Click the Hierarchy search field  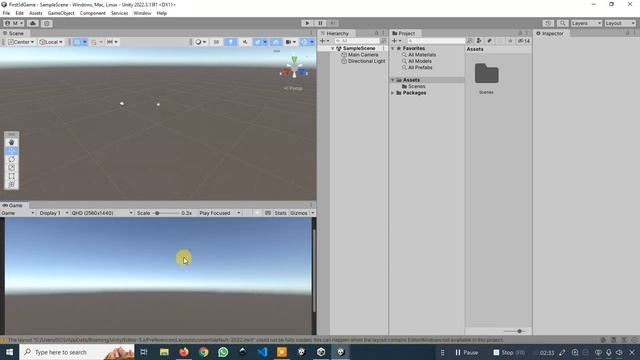coord(357,41)
